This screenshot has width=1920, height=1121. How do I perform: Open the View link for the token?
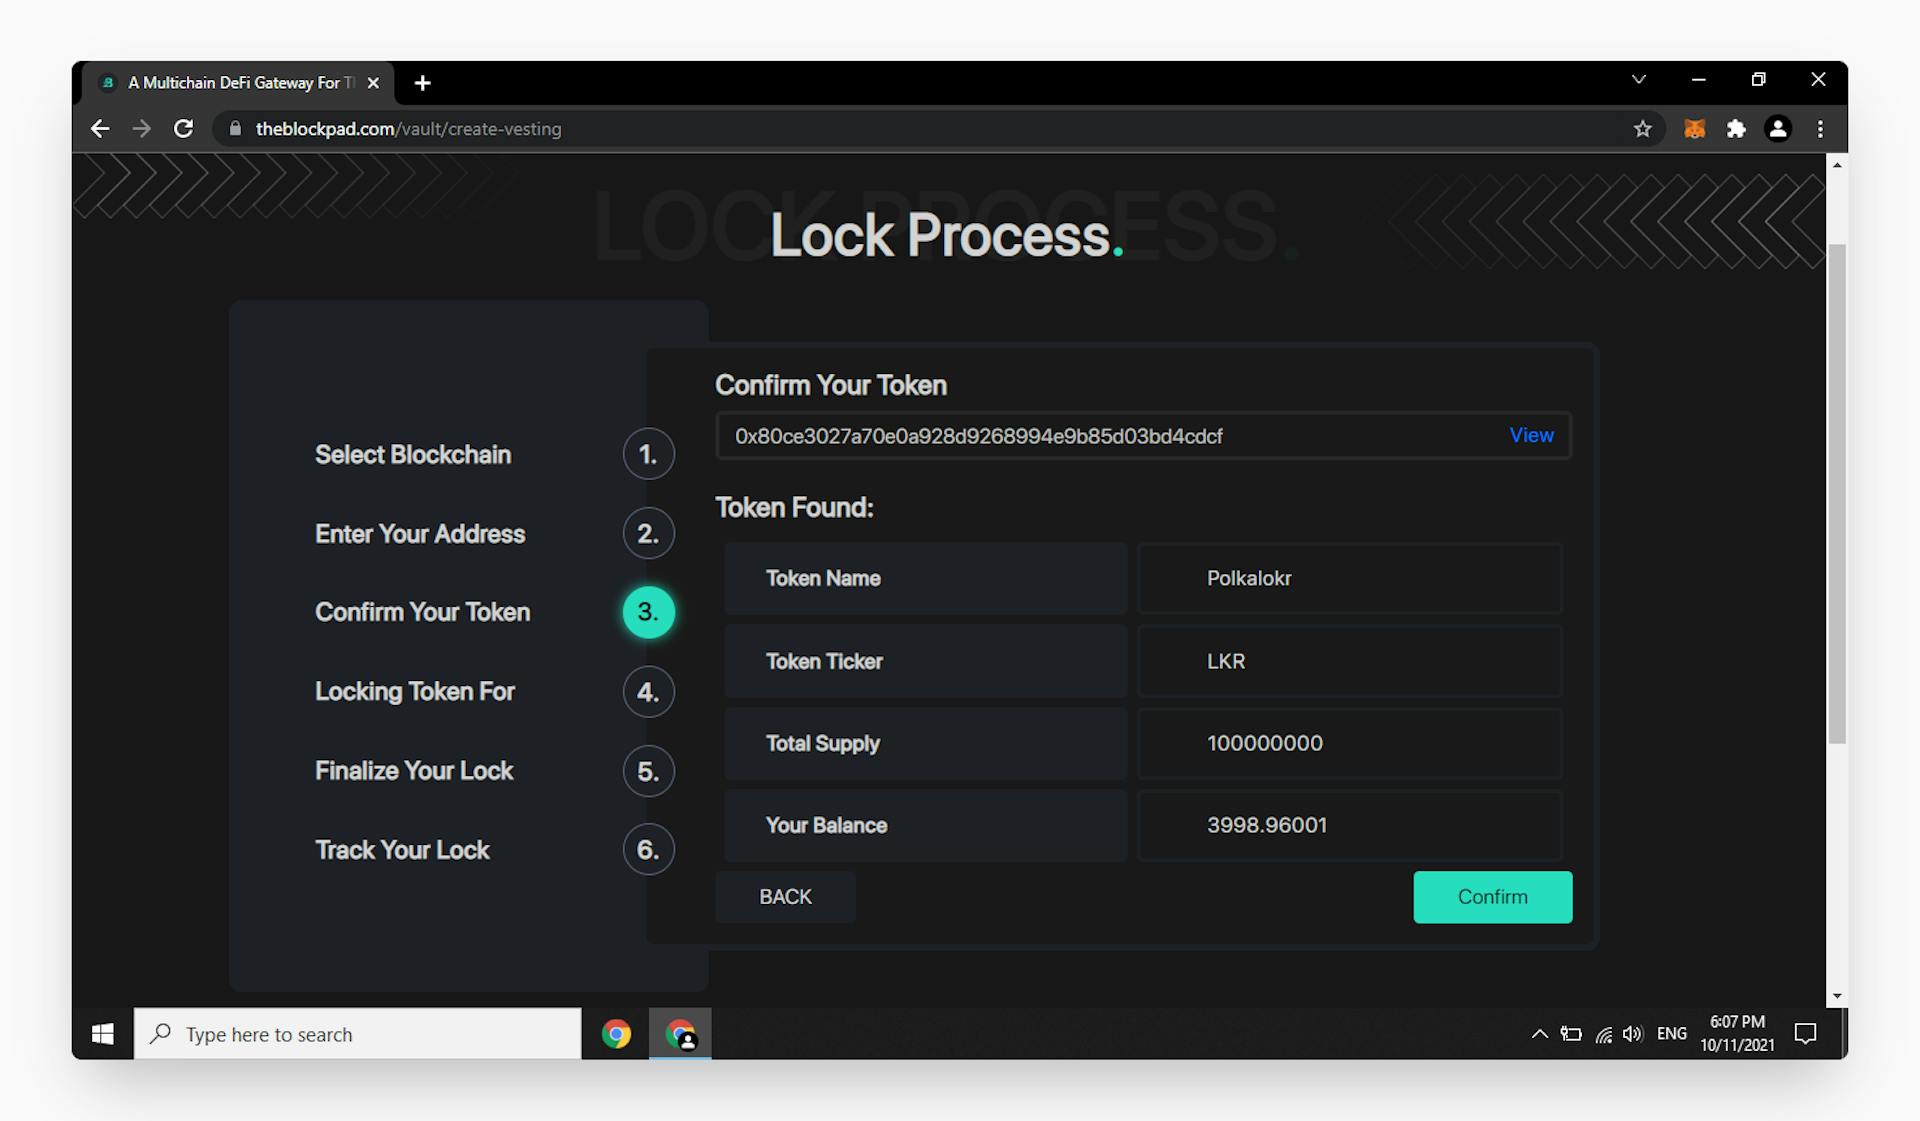pos(1531,435)
